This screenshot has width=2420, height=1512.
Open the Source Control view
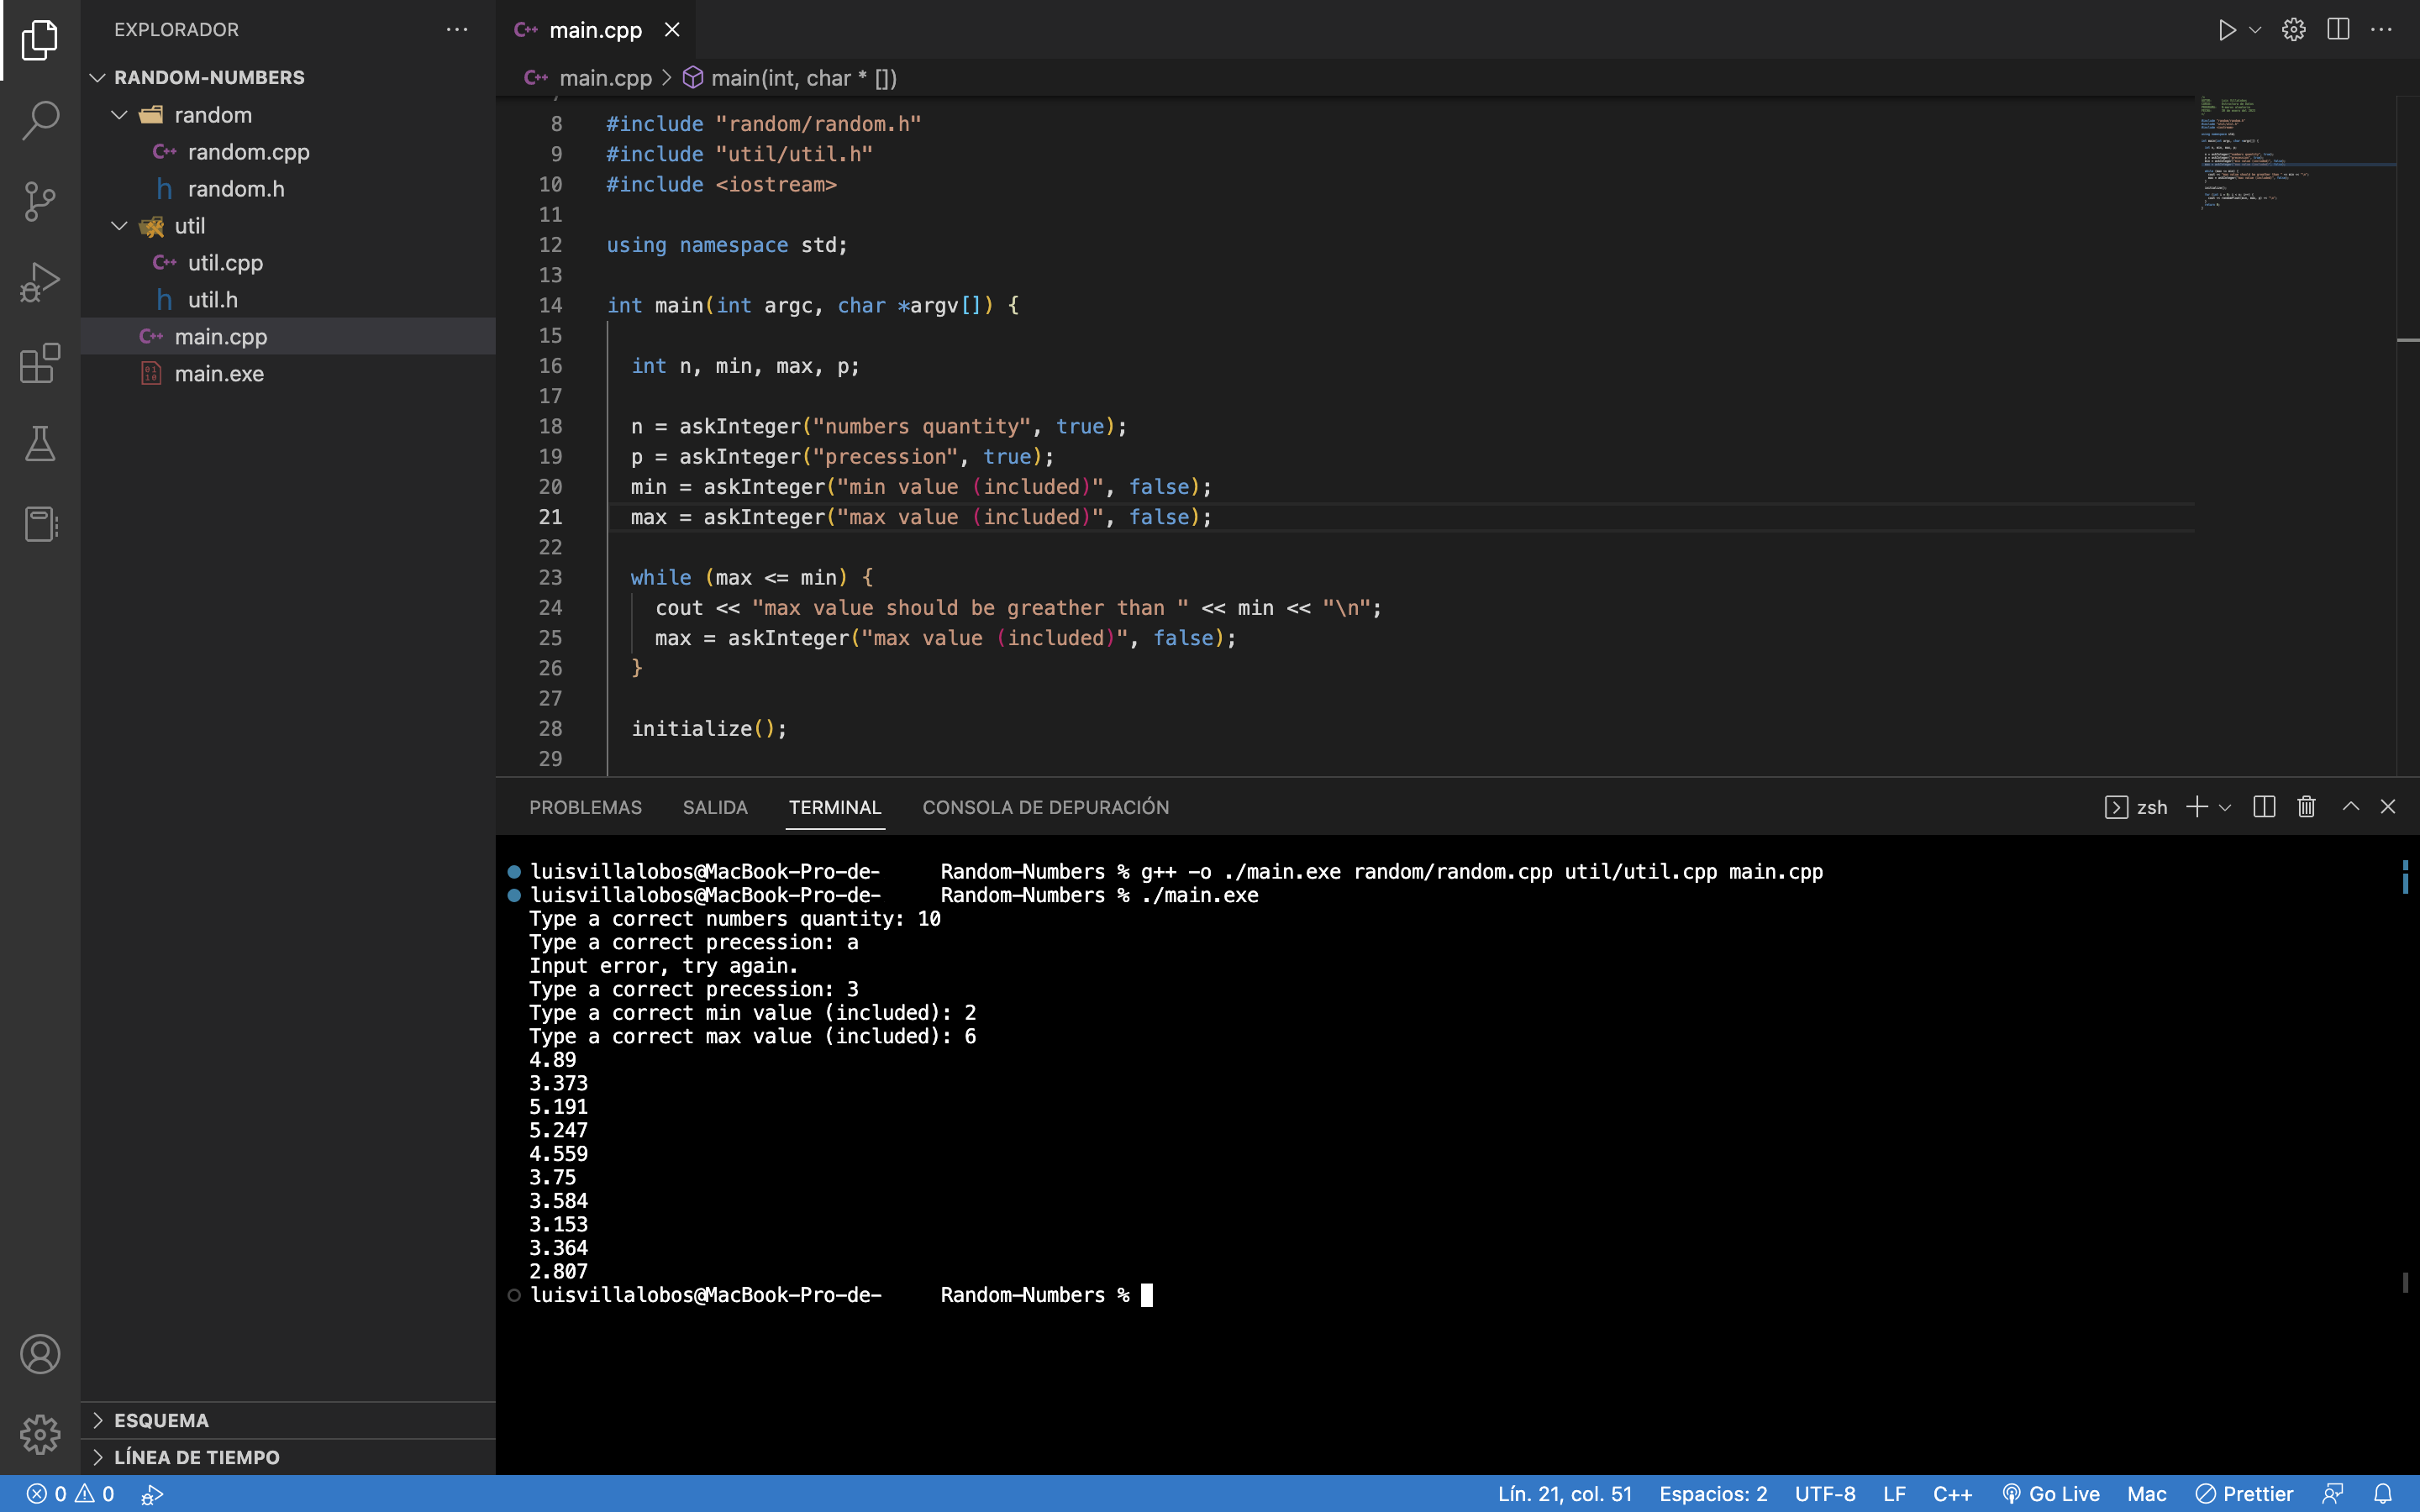click(40, 201)
